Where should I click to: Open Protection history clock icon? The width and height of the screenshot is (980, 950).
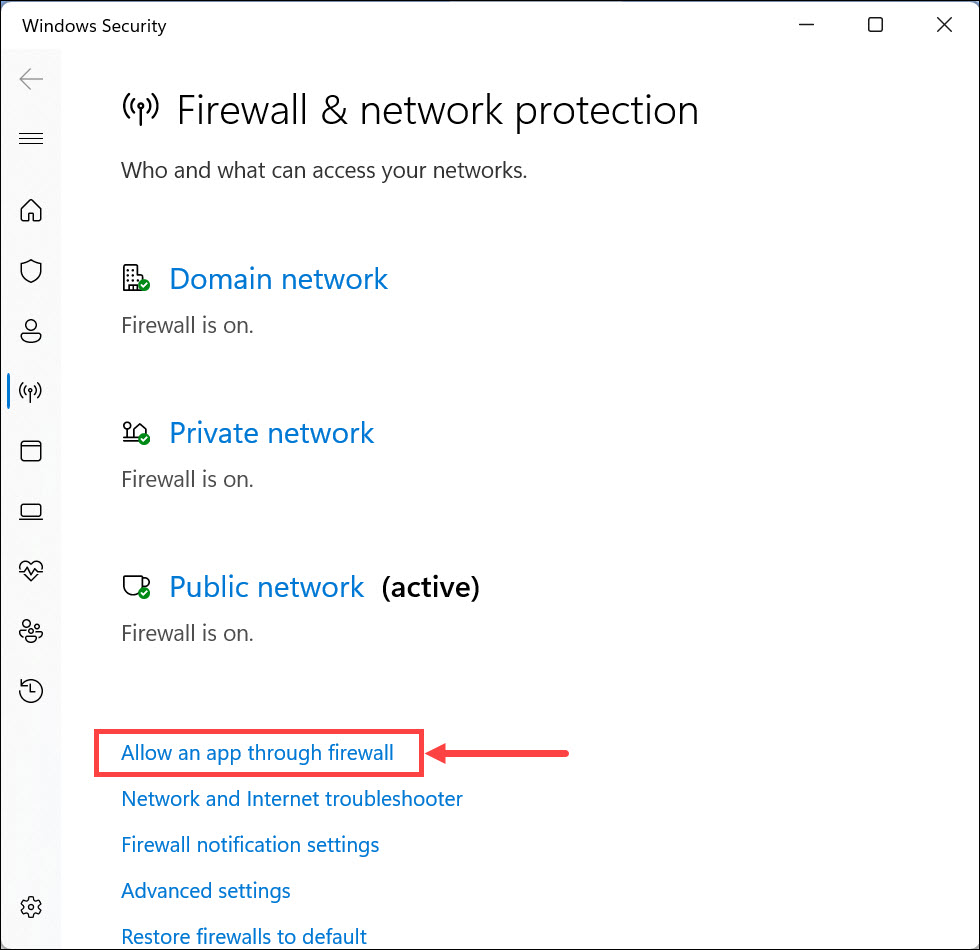click(x=31, y=690)
